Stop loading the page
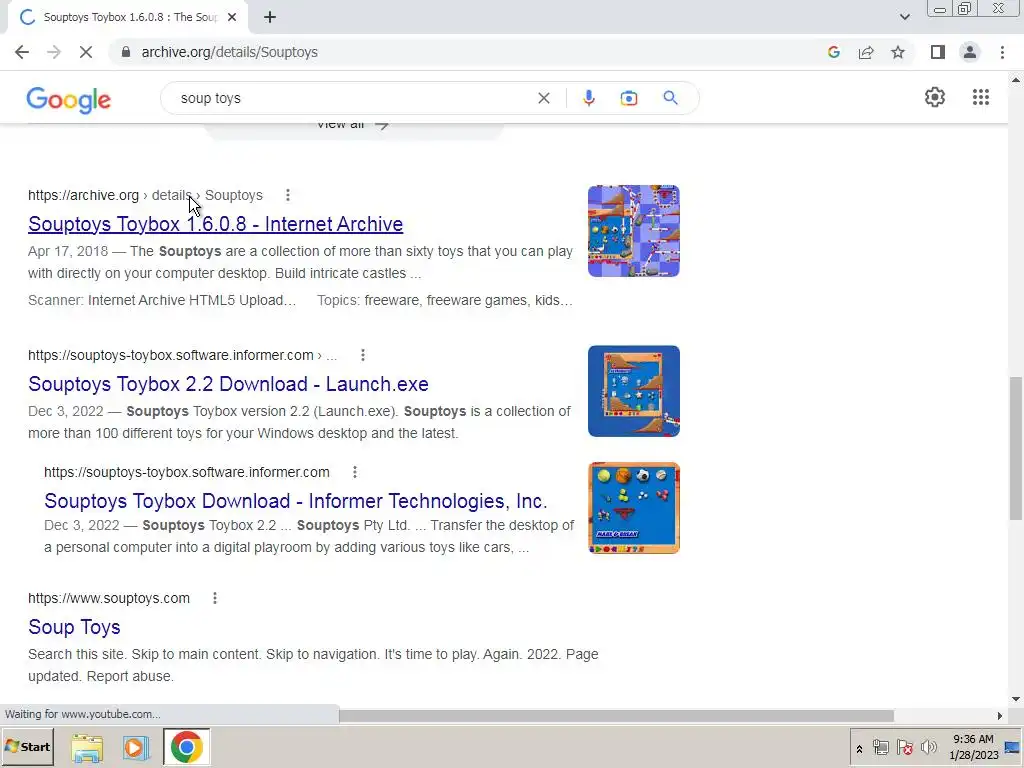 pos(86,52)
